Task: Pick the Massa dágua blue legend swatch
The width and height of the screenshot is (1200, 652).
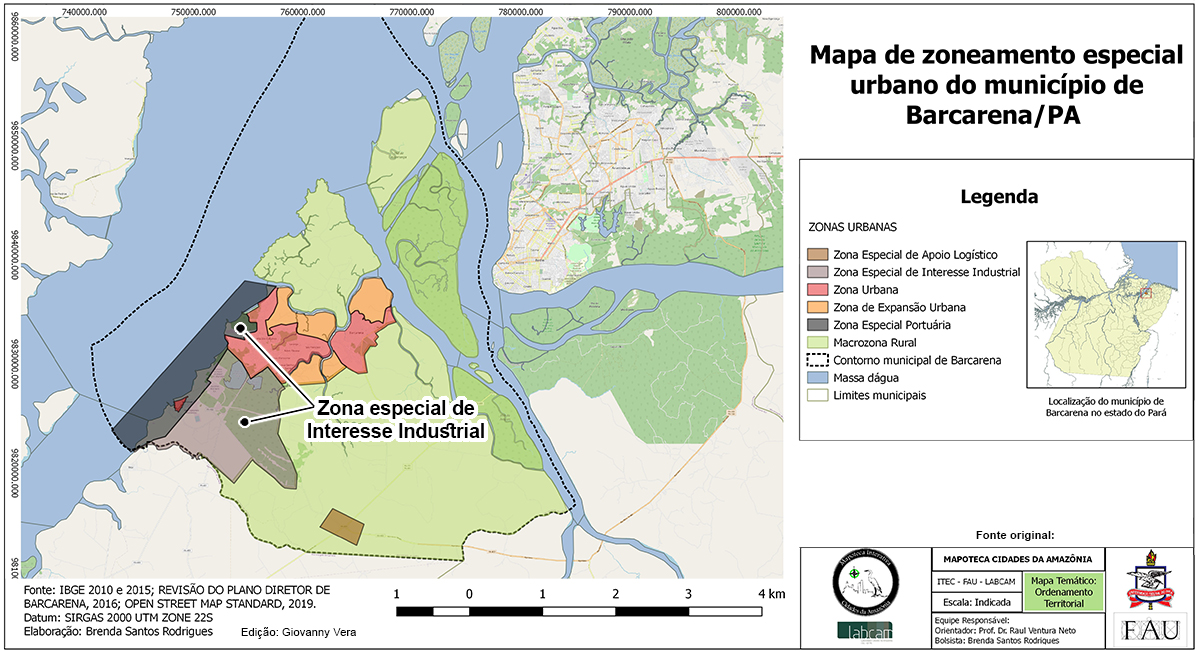Action: coord(817,378)
